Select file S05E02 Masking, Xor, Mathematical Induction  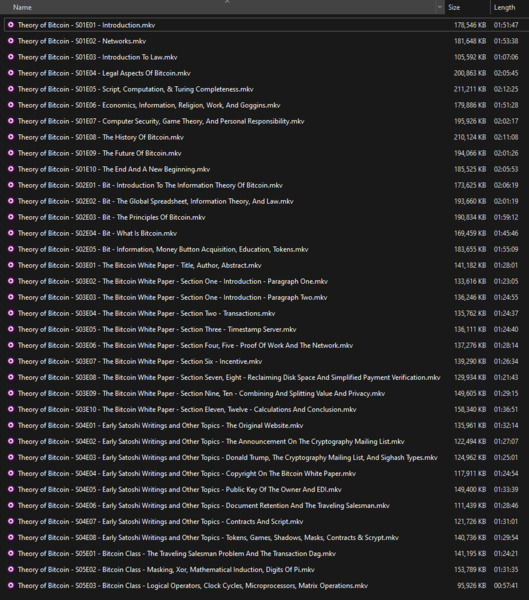pos(166,569)
